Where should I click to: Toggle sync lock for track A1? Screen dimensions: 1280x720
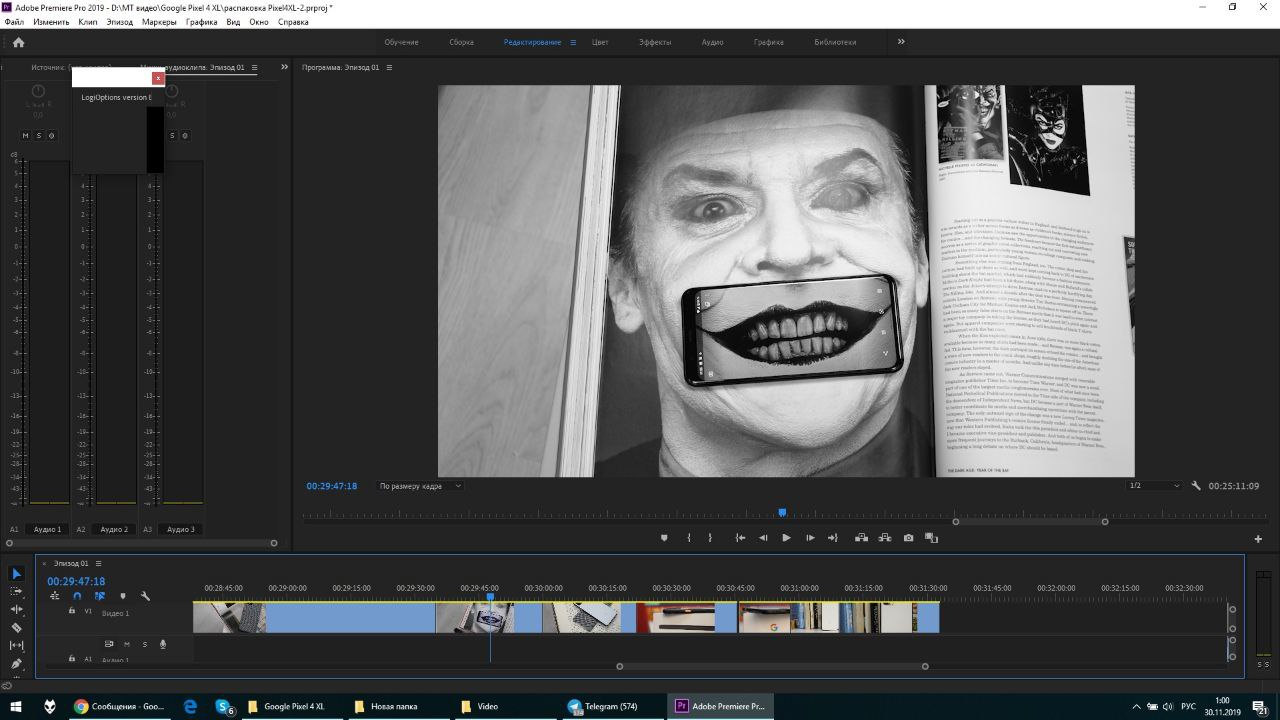[109, 644]
